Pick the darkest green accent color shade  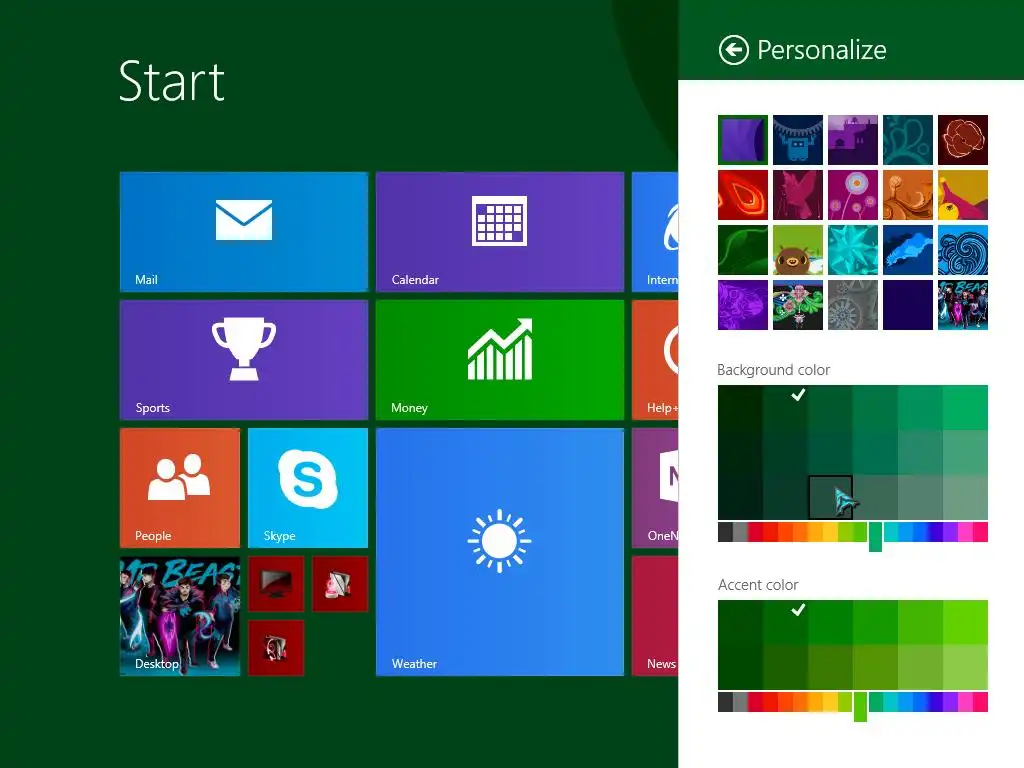740,622
